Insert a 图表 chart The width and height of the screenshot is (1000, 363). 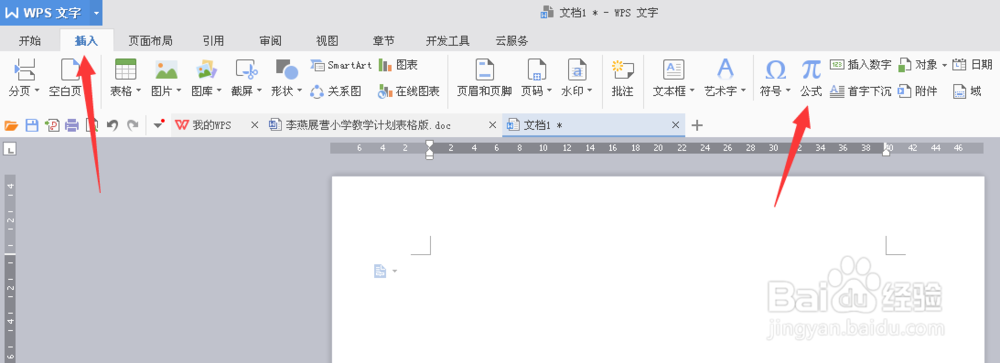click(x=398, y=65)
